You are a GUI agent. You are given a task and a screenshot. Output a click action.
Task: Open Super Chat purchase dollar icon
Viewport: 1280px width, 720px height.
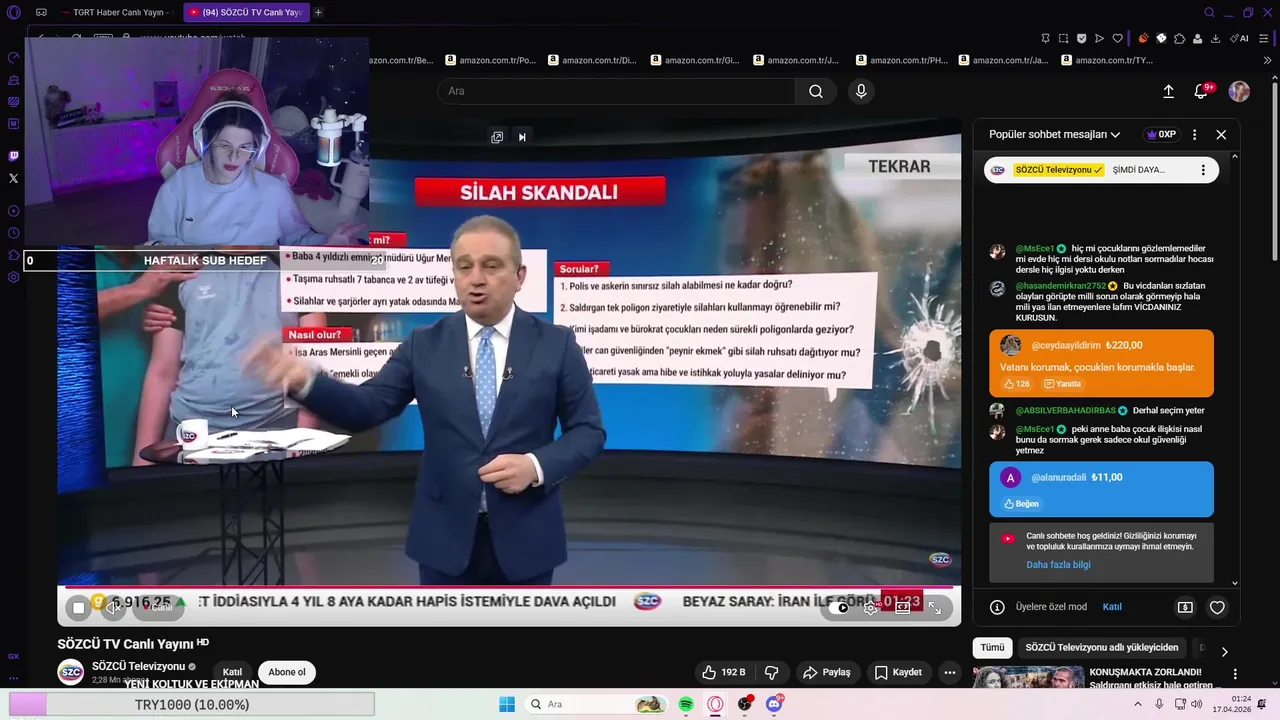[1185, 607]
